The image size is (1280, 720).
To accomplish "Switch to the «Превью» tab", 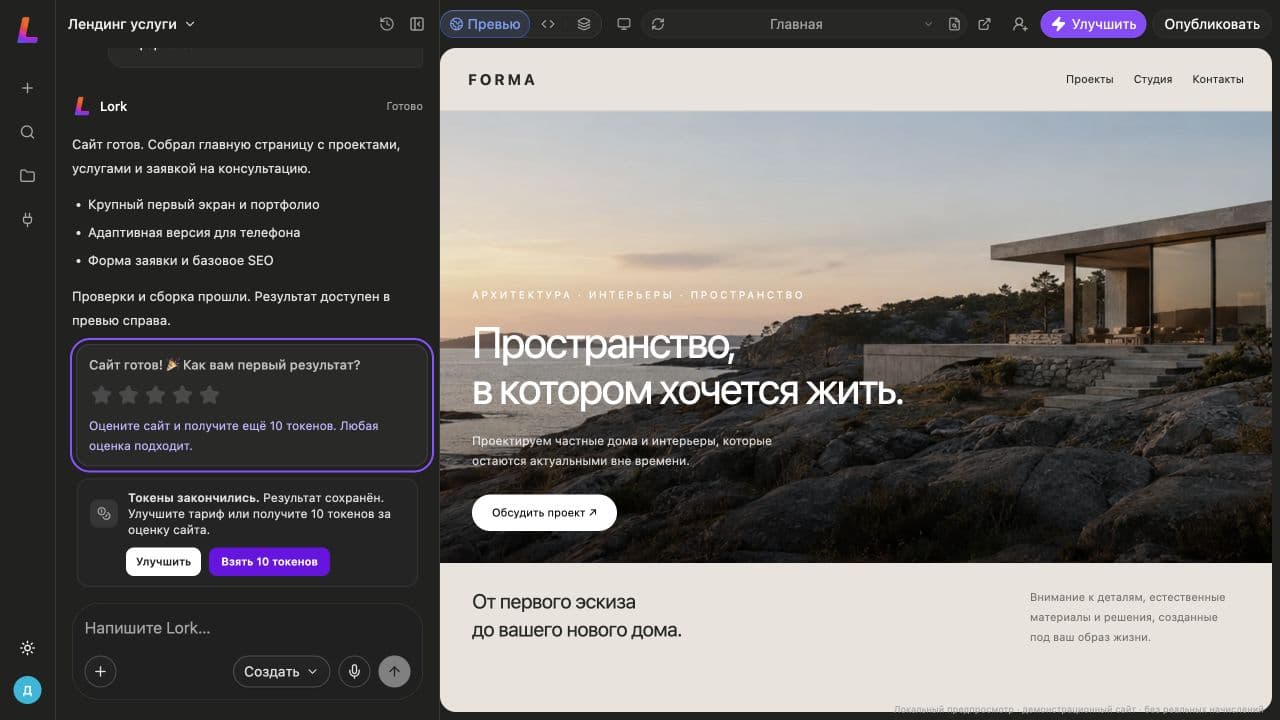I will (x=485, y=24).
